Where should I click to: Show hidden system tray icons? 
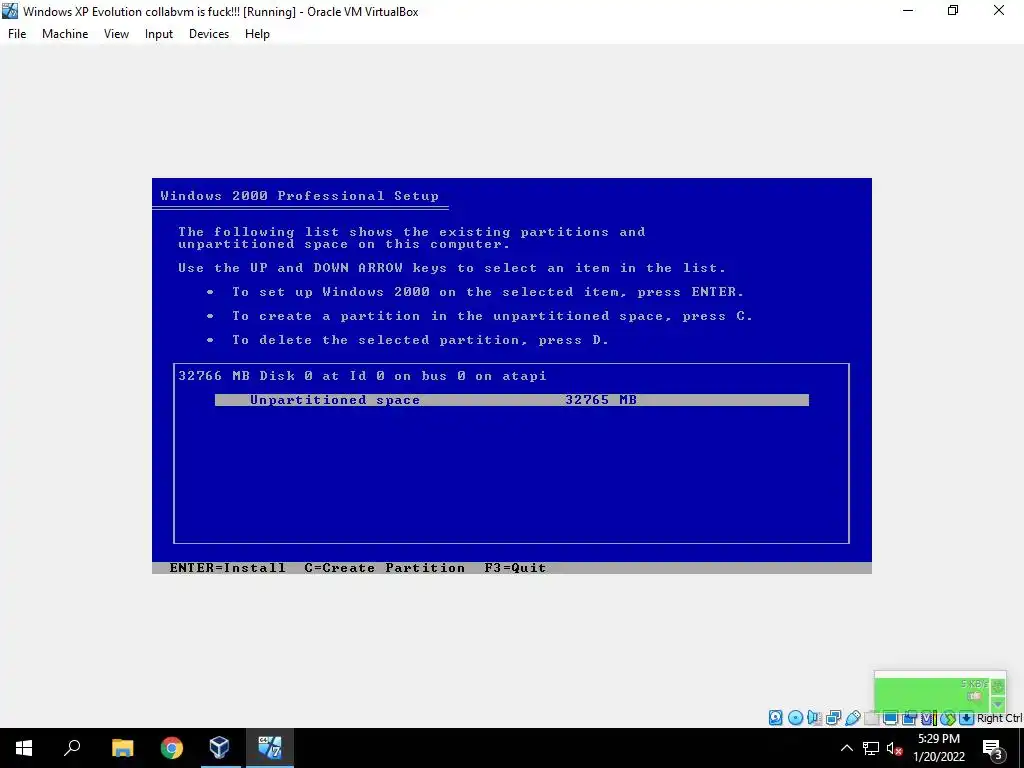pos(846,748)
